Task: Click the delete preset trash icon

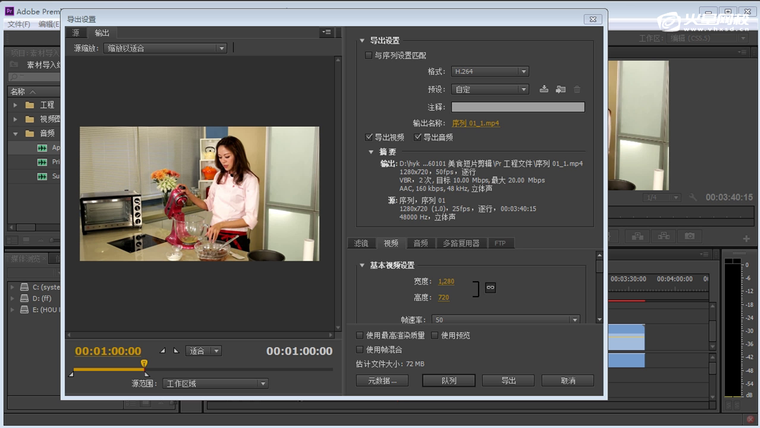Action: tap(576, 89)
